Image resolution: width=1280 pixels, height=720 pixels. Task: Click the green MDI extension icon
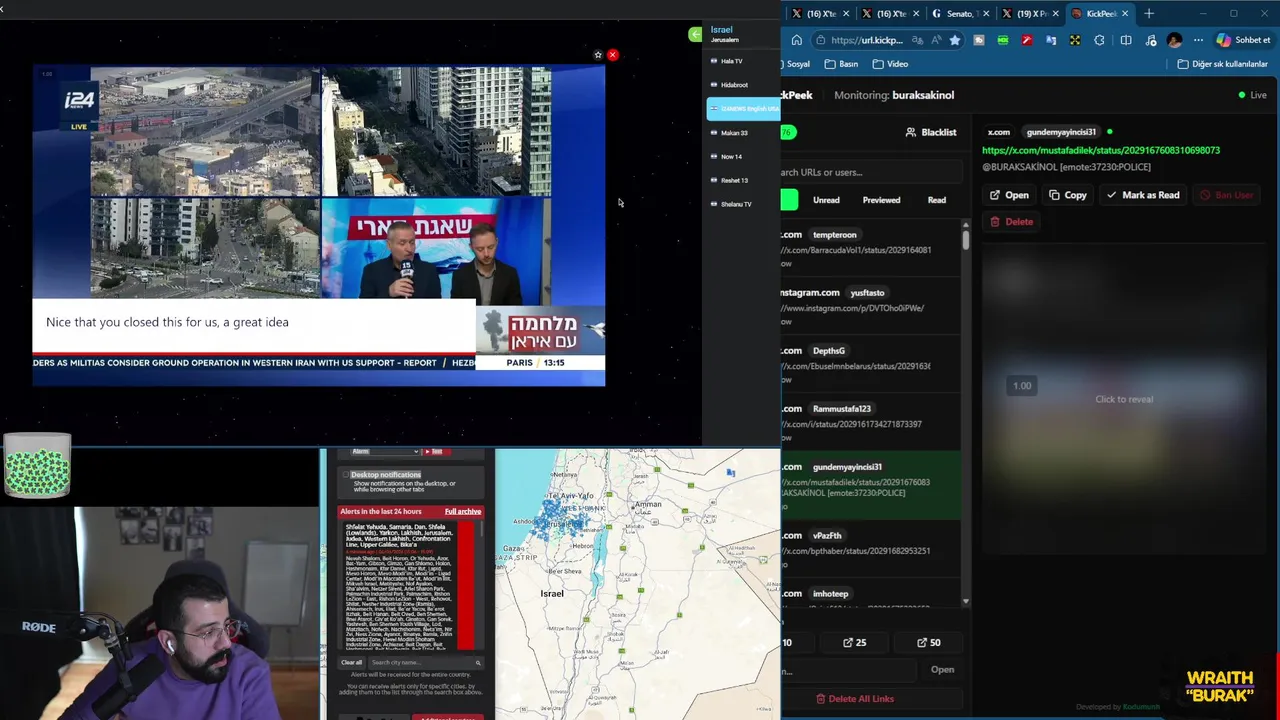click(x=1003, y=40)
